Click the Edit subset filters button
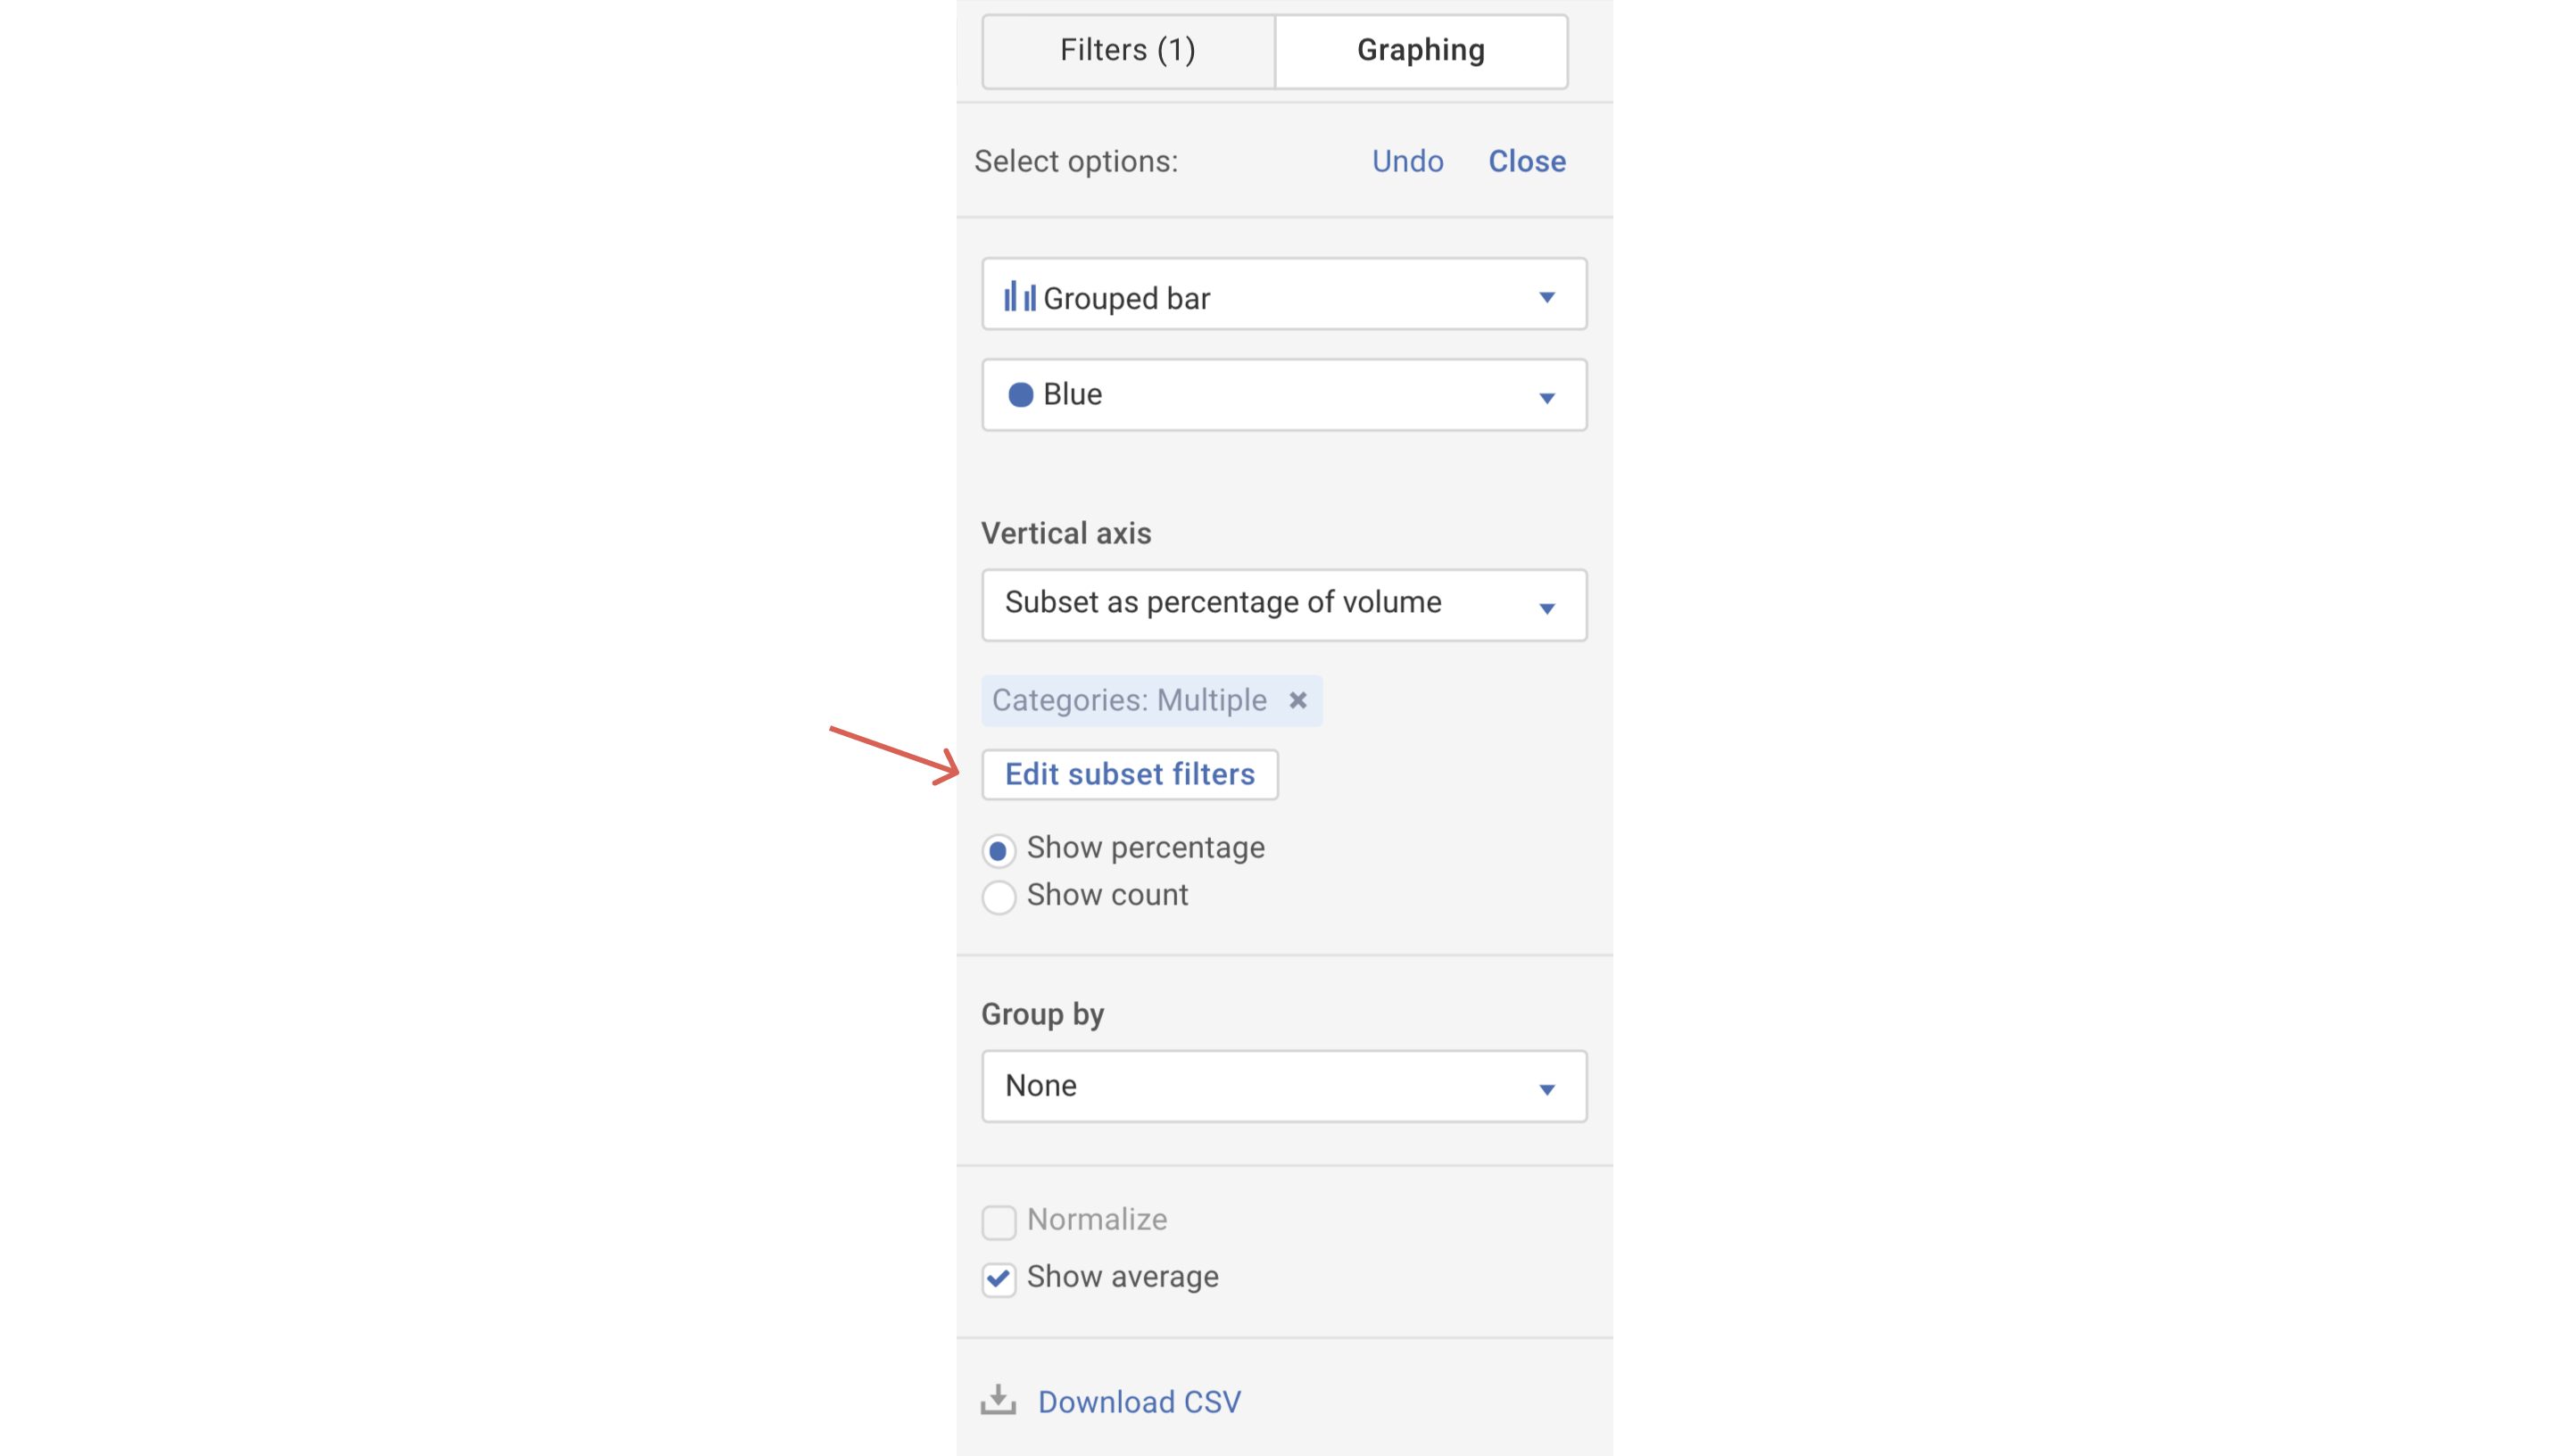This screenshot has width=2570, height=1456. tap(1129, 774)
